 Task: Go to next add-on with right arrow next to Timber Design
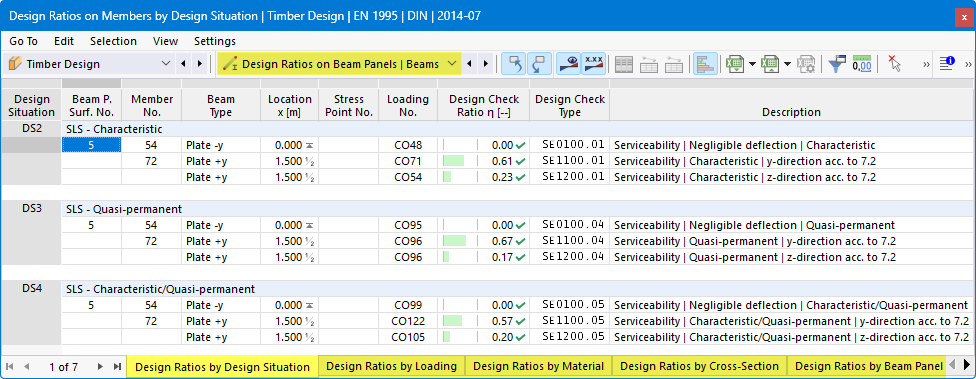pos(199,63)
